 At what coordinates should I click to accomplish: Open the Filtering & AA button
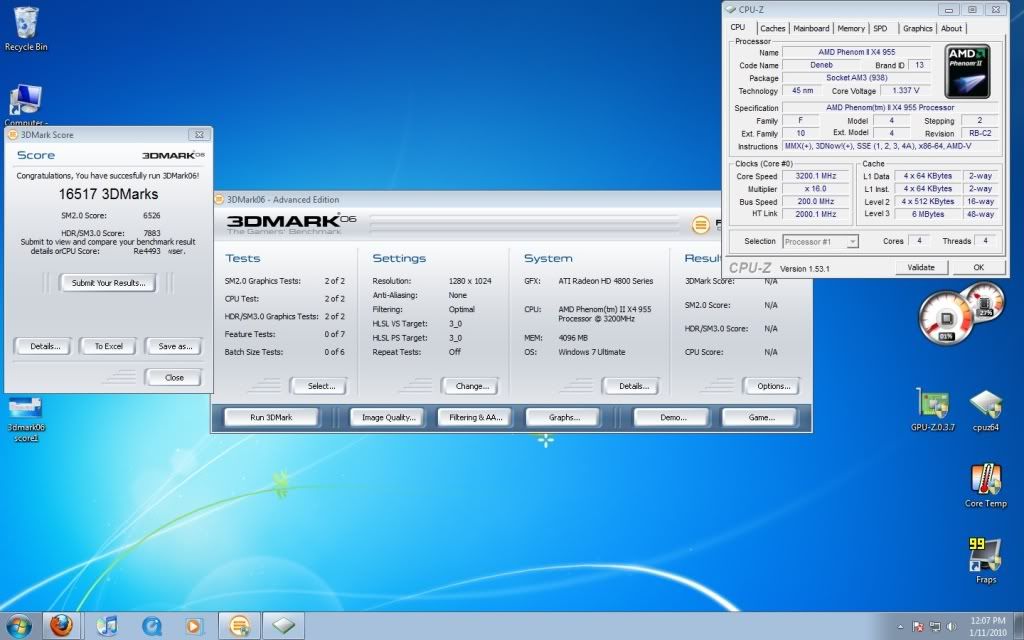tap(475, 417)
